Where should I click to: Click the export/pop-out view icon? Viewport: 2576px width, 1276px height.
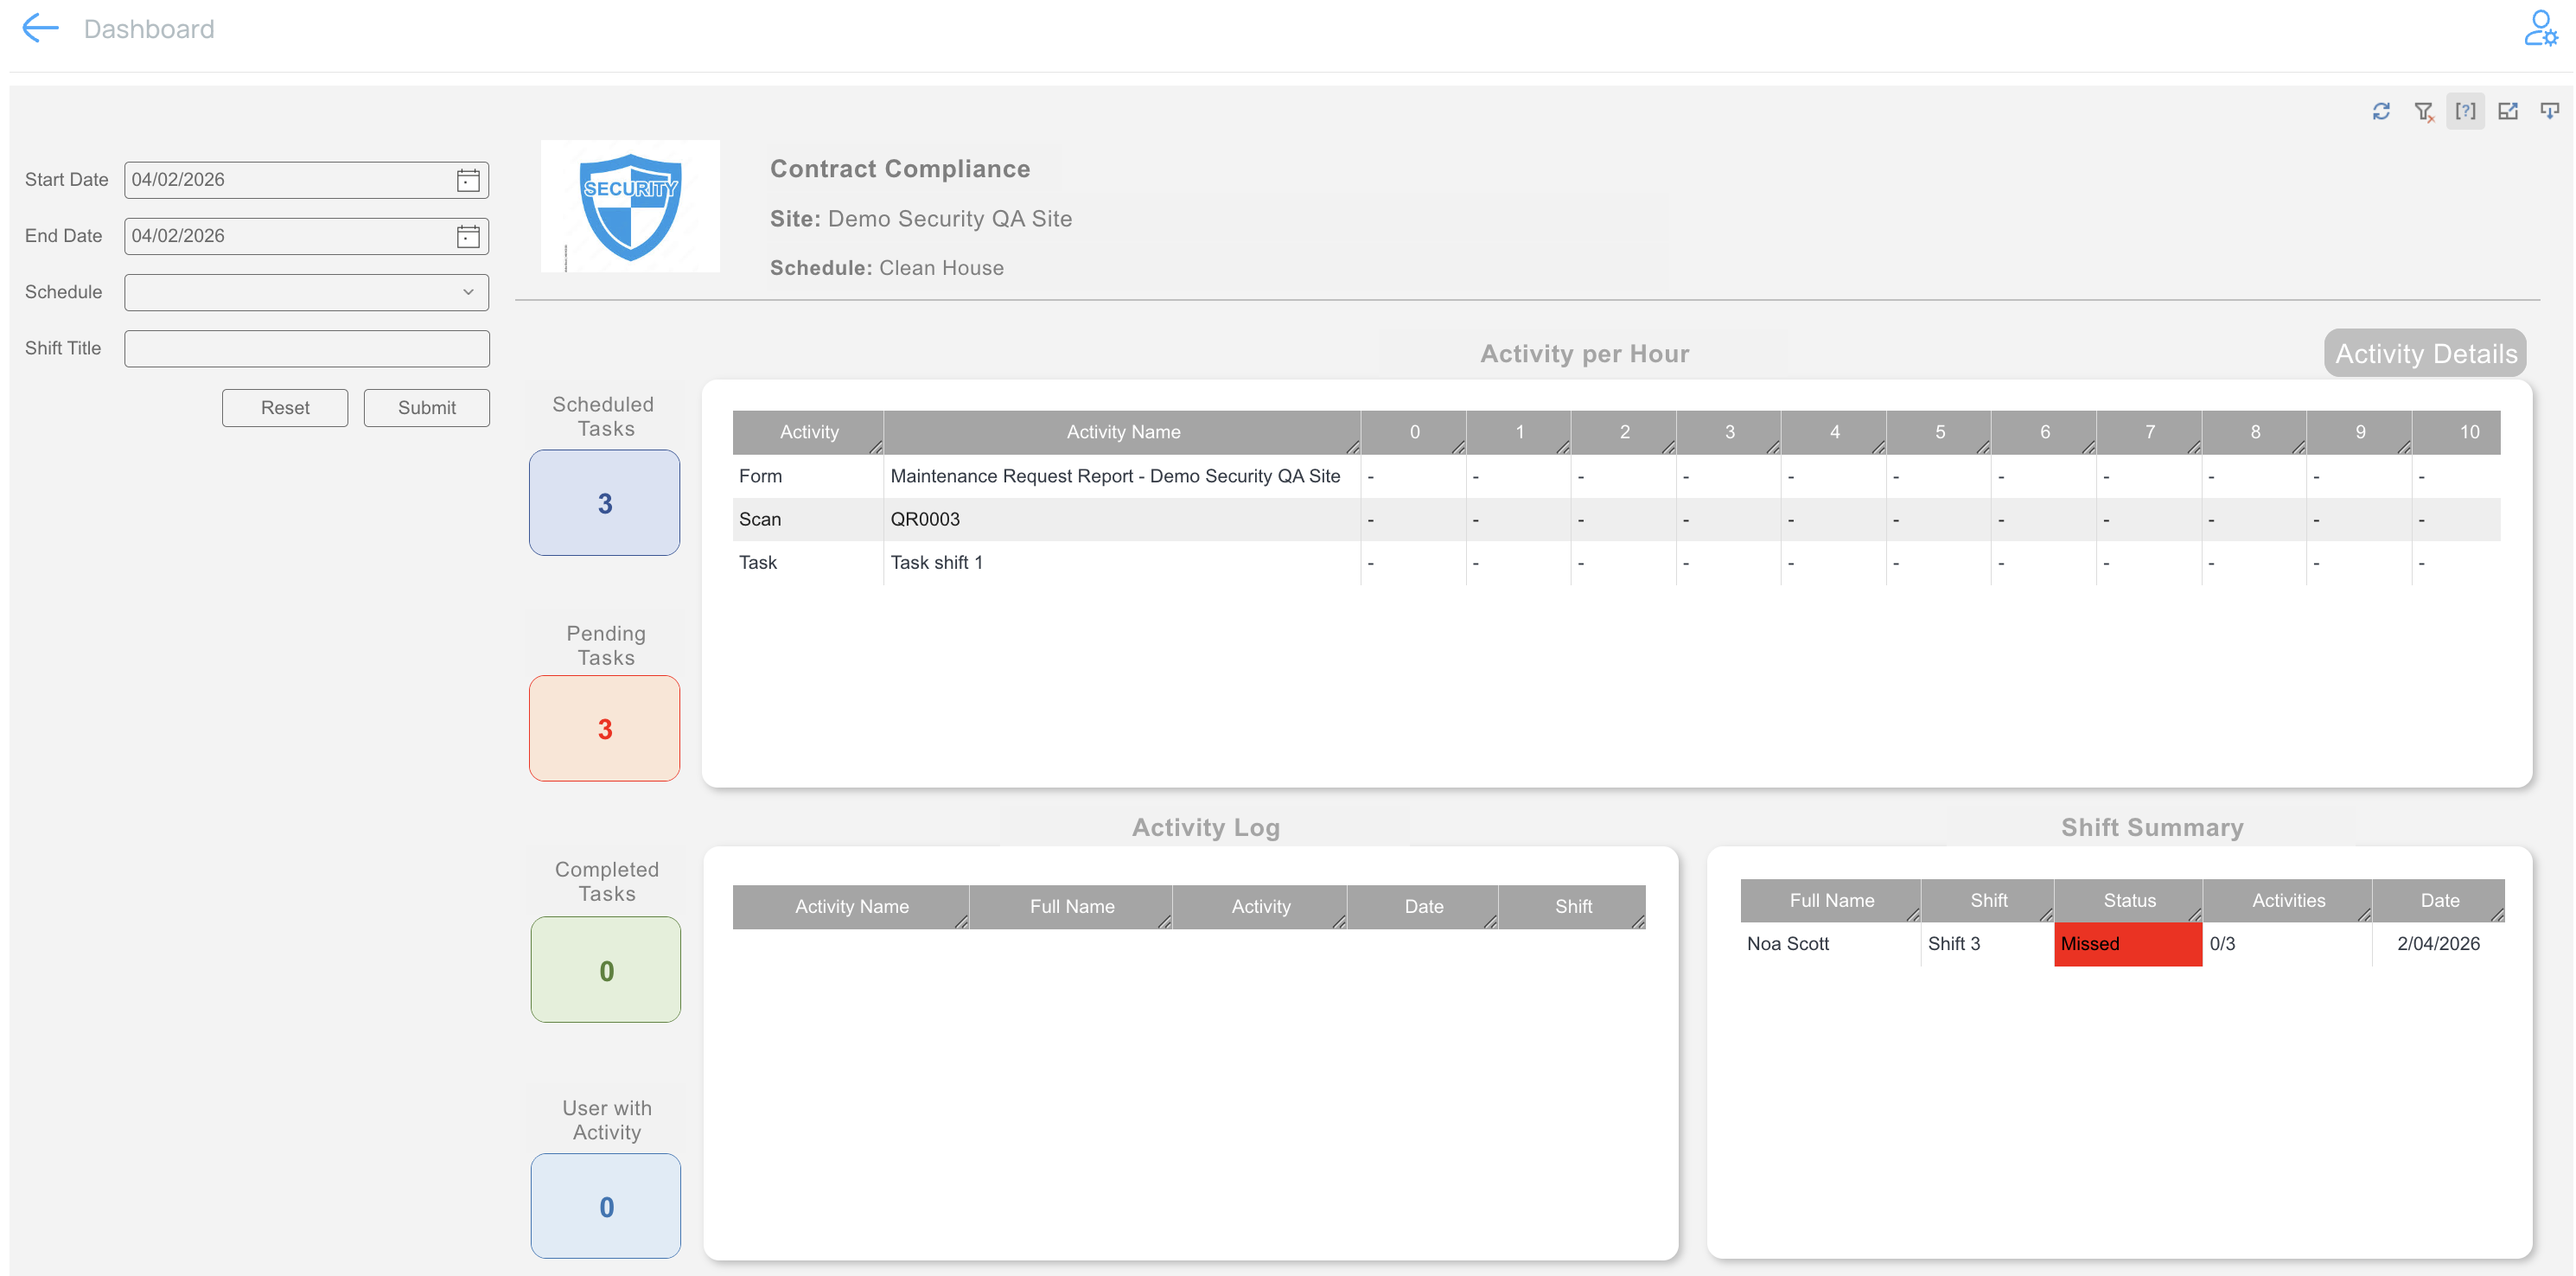[x=2507, y=111]
